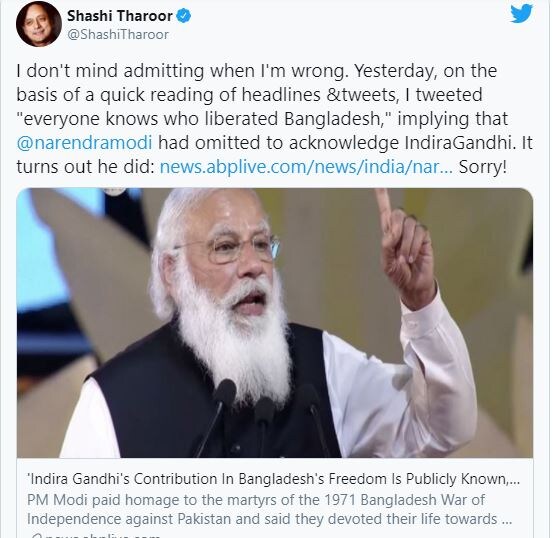
Task: Click the Twitter bird logo
Action: pos(522,13)
